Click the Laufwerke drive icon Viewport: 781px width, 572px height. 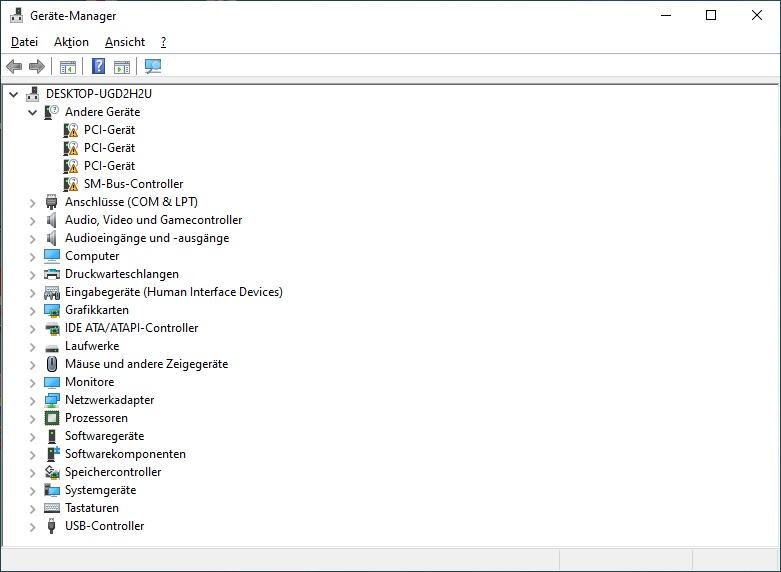(x=52, y=347)
